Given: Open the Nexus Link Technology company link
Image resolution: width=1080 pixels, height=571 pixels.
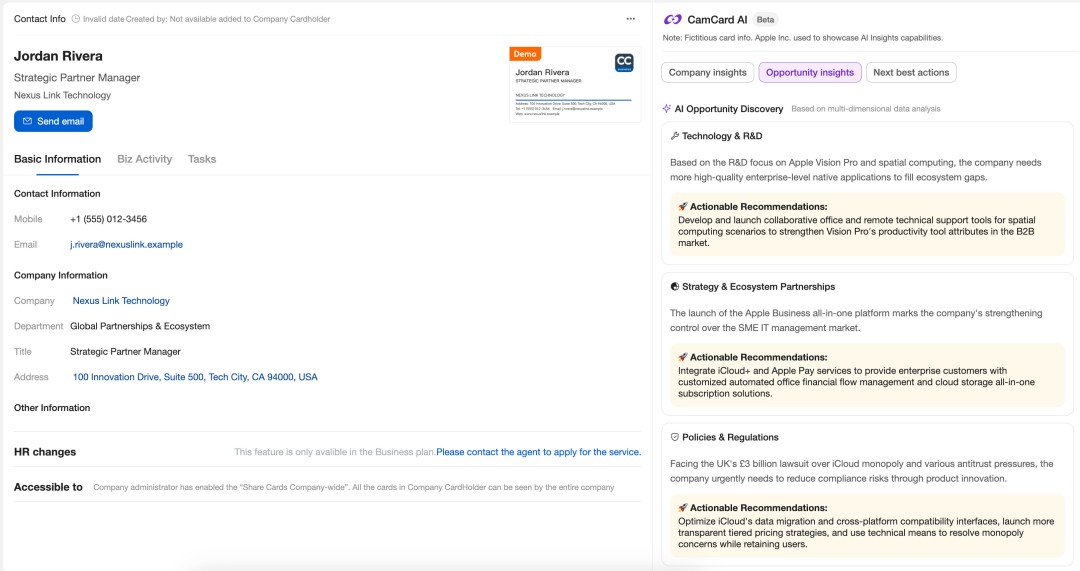Looking at the screenshot, I should [x=121, y=301].
